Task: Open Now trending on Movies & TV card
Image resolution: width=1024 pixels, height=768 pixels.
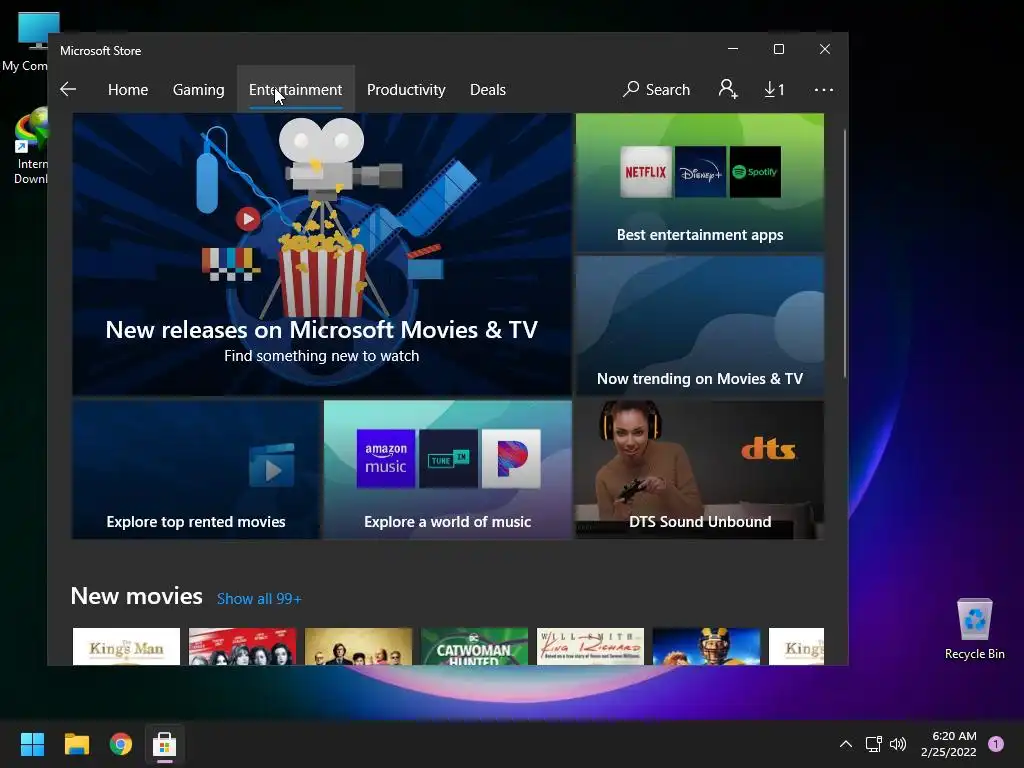Action: pyautogui.click(x=699, y=325)
